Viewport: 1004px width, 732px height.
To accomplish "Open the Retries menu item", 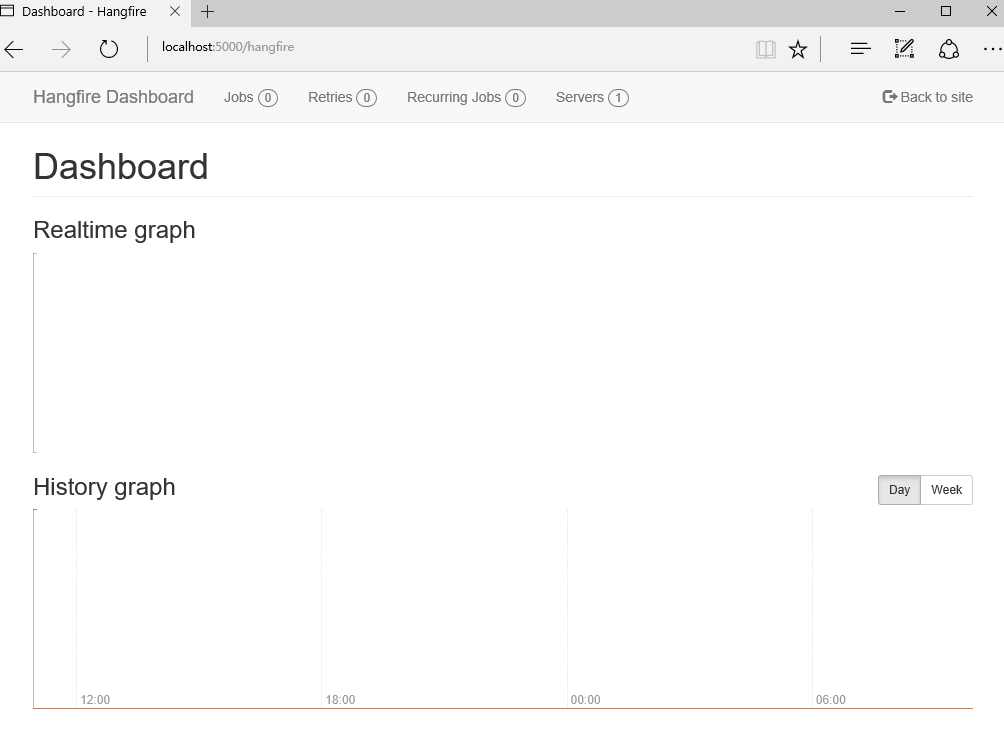I will pos(342,97).
